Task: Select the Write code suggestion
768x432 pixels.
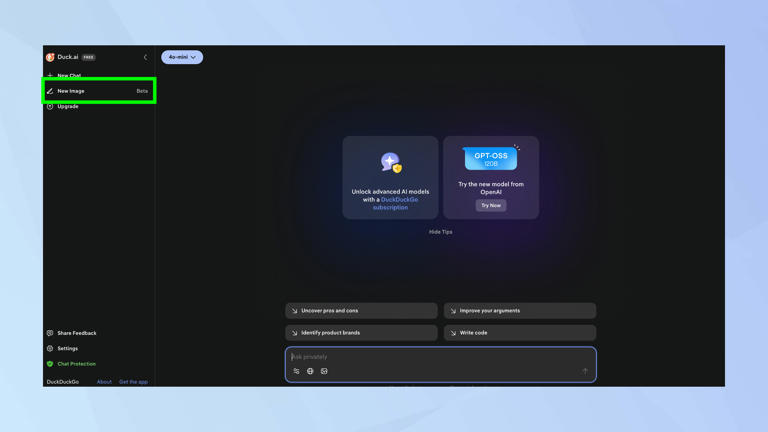Action: pos(520,333)
